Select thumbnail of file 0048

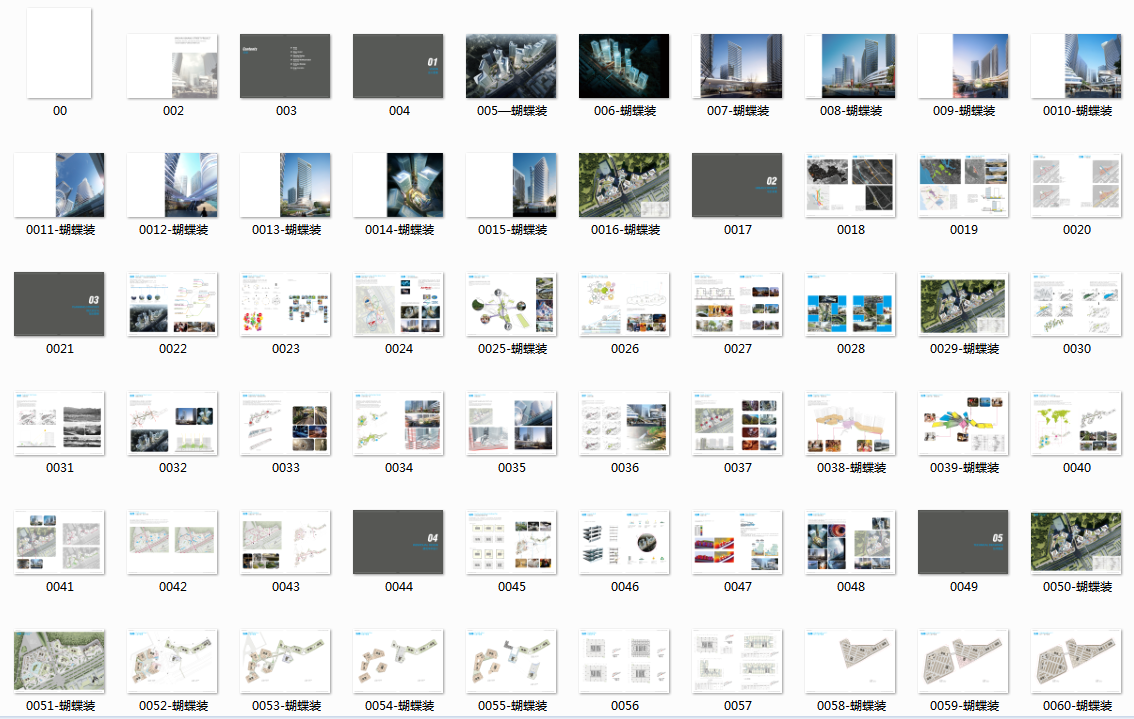point(850,542)
